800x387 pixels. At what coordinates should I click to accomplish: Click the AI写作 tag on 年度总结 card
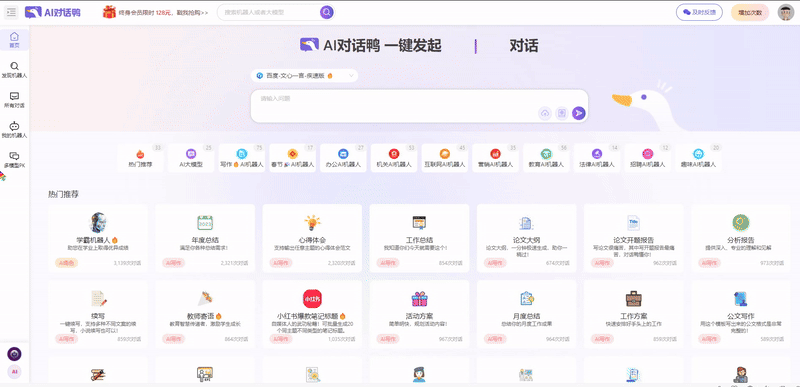[x=173, y=263]
